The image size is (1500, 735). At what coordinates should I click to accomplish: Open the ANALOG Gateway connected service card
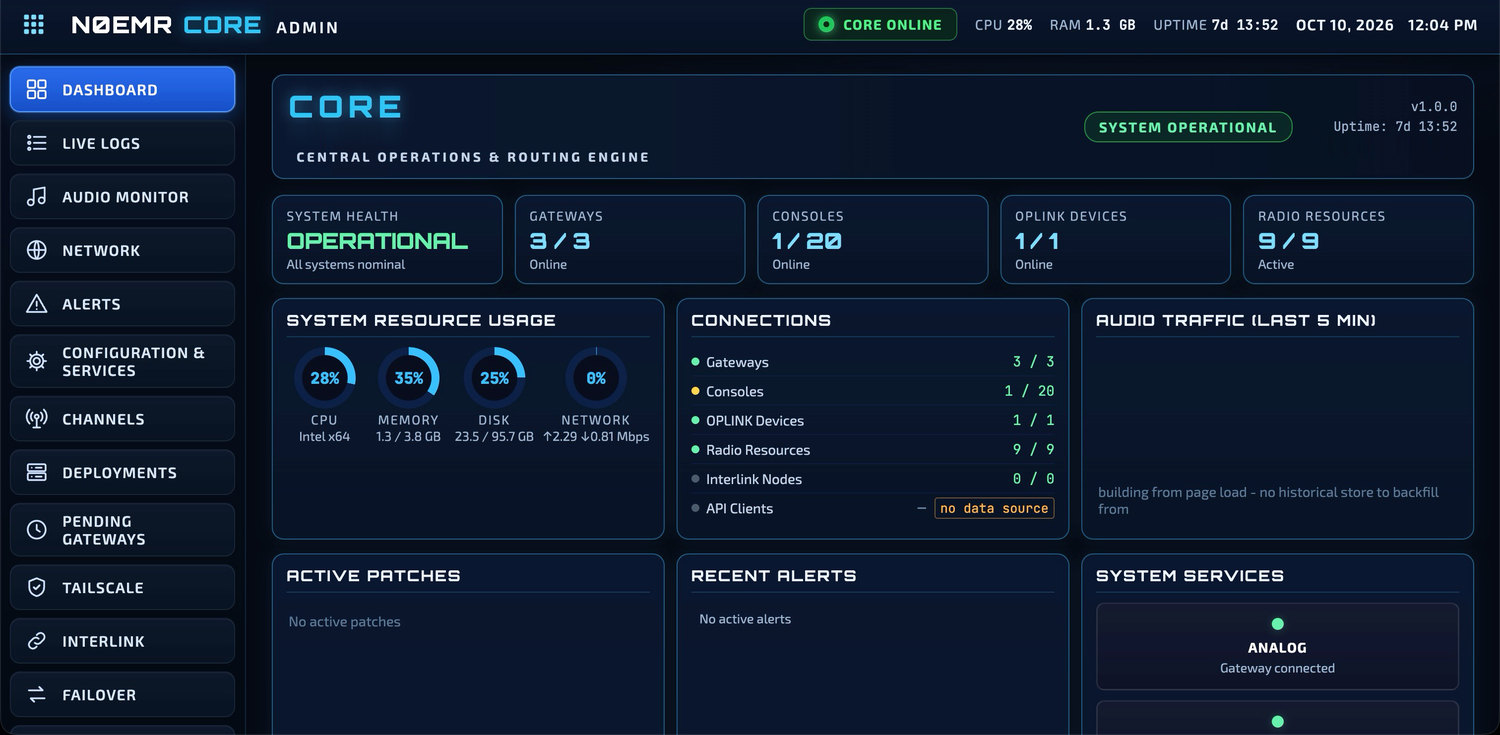(1277, 646)
